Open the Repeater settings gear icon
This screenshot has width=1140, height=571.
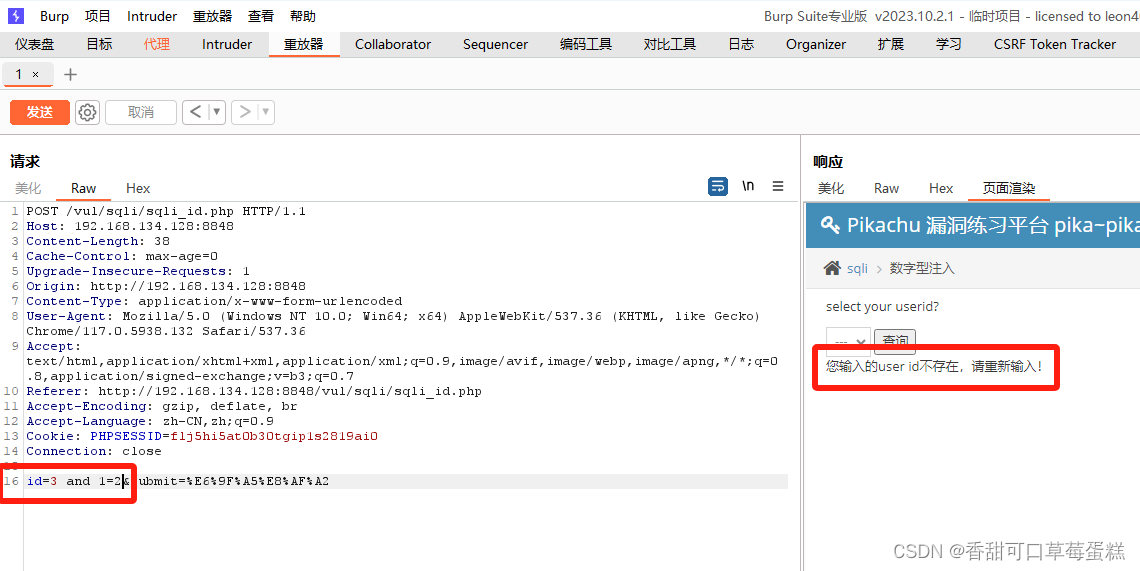pyautogui.click(x=87, y=112)
